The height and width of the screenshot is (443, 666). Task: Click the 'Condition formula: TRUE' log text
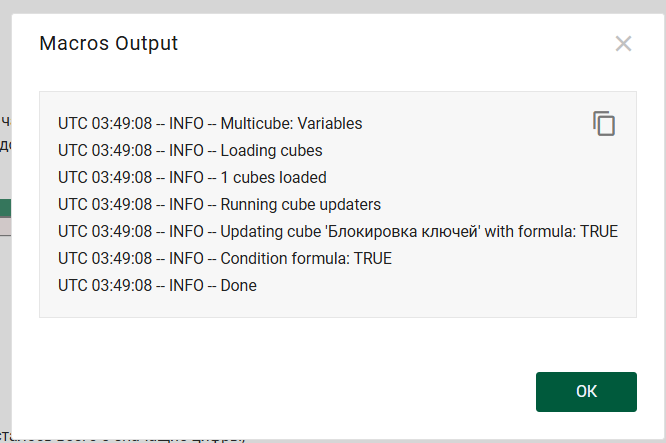tap(306, 259)
